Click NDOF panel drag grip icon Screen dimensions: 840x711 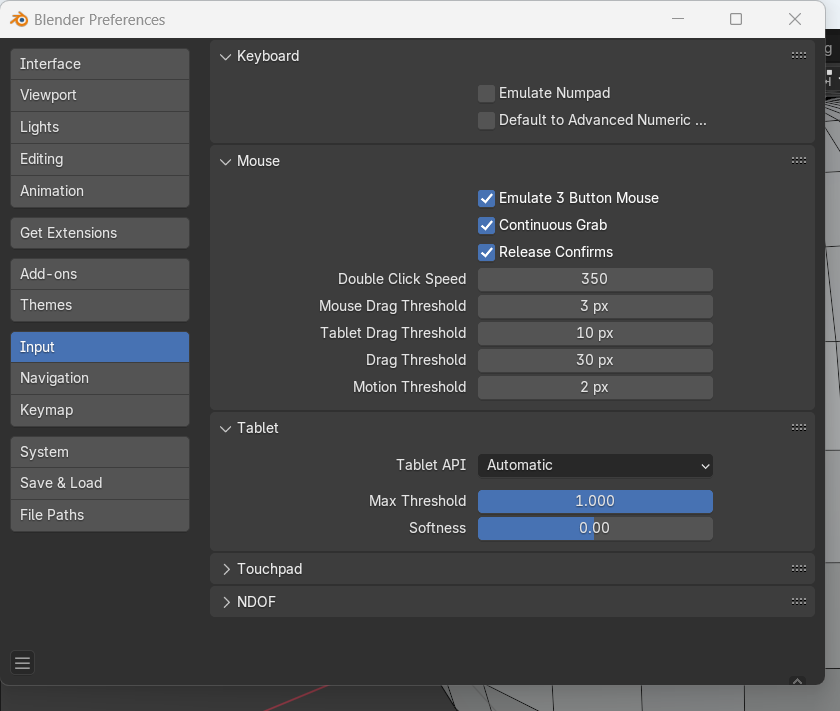[799, 602]
